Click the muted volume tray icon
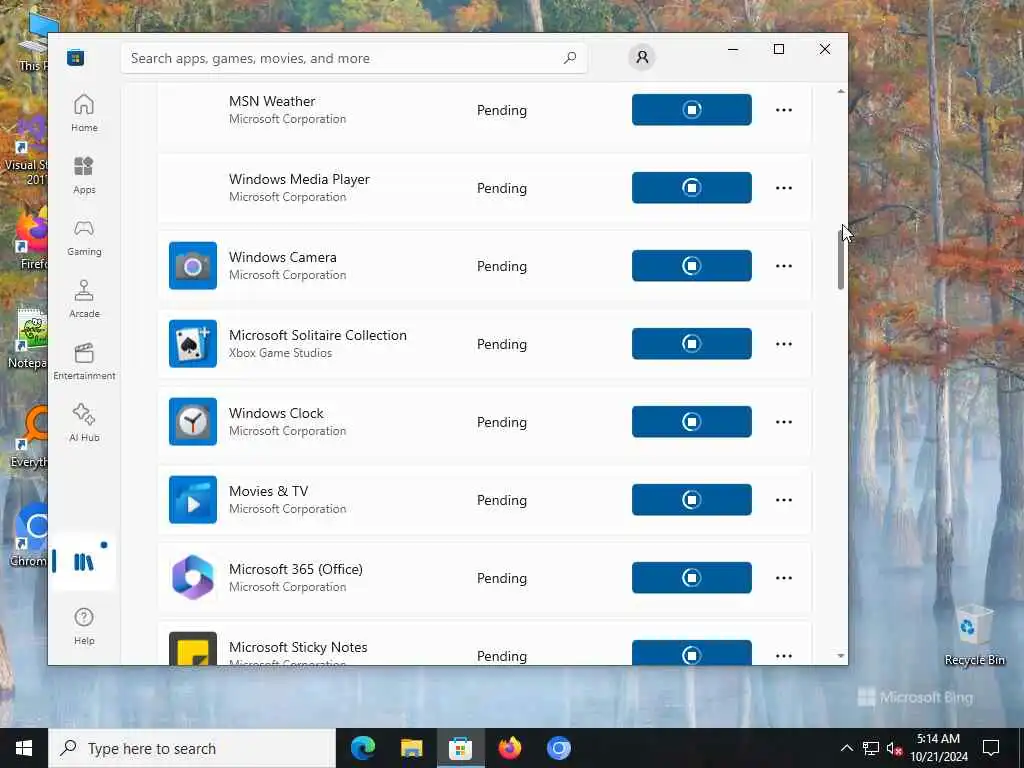The height and width of the screenshot is (768, 1024). click(894, 748)
